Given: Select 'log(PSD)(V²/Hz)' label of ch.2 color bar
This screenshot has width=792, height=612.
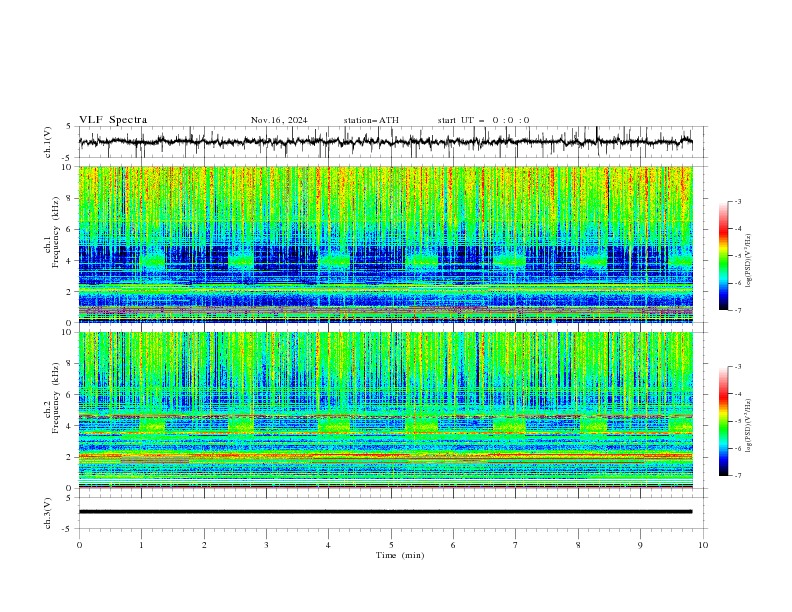Looking at the screenshot, I should coord(749,426).
